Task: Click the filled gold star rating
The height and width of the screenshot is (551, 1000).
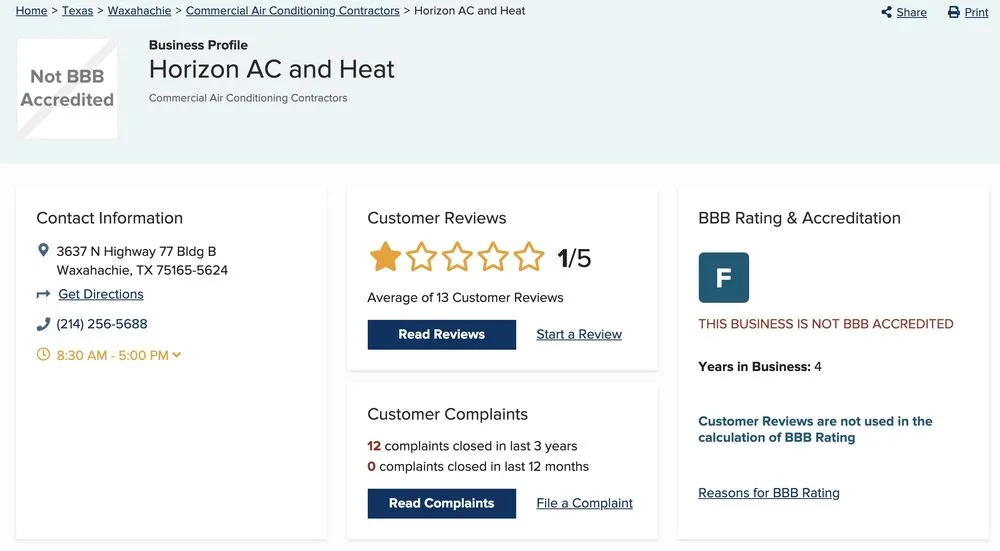Action: (385, 257)
